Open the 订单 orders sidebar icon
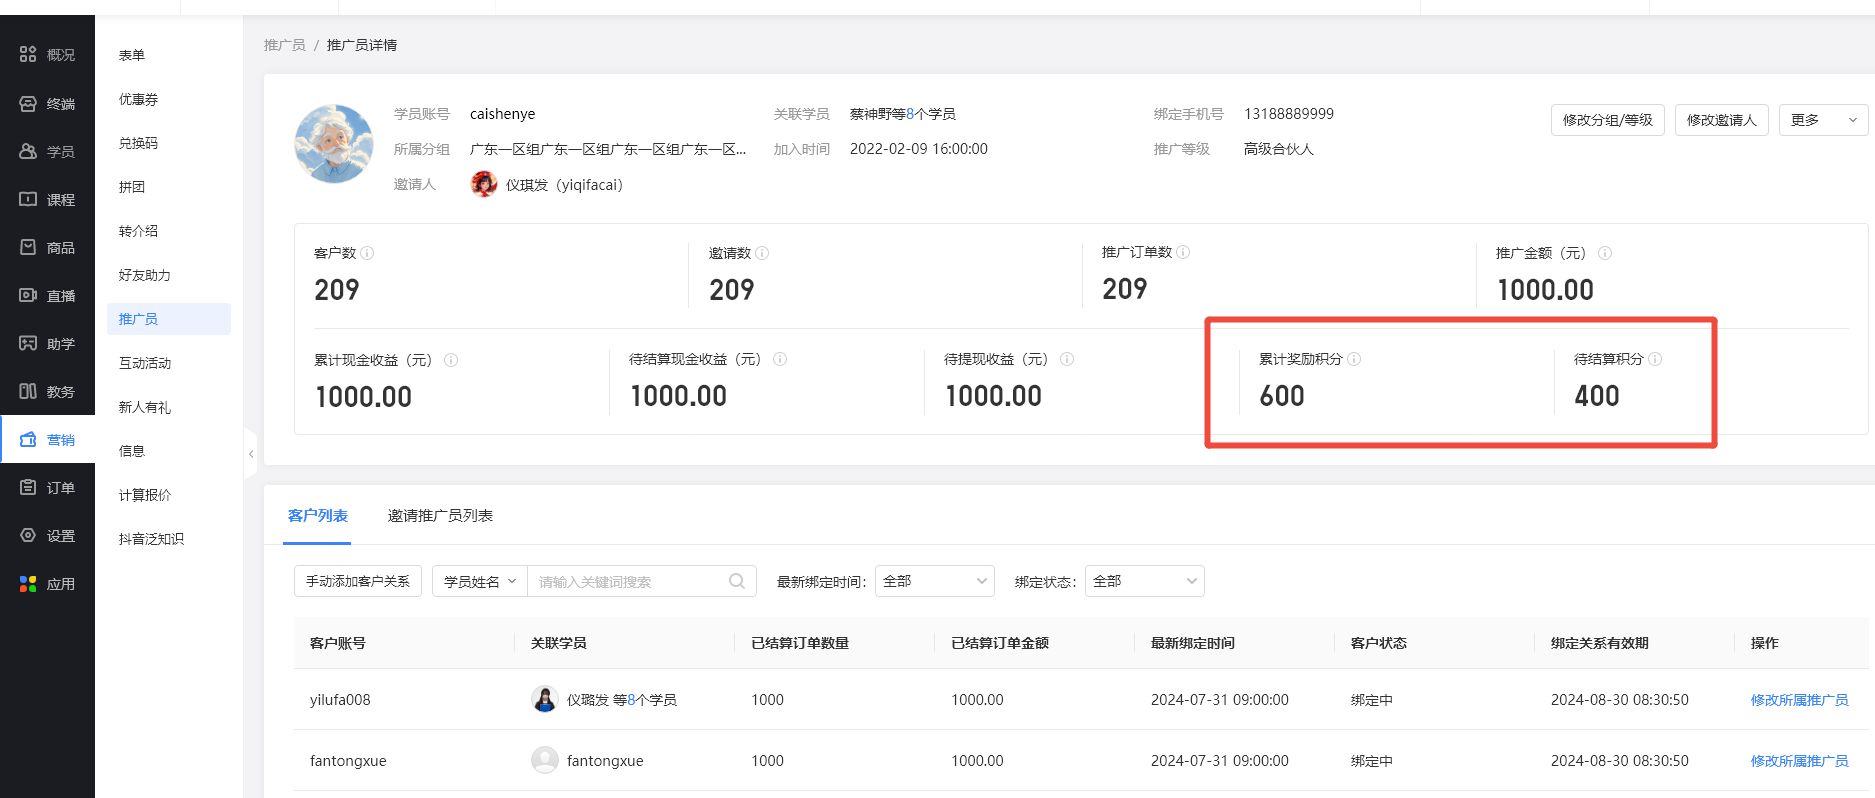 coord(28,487)
